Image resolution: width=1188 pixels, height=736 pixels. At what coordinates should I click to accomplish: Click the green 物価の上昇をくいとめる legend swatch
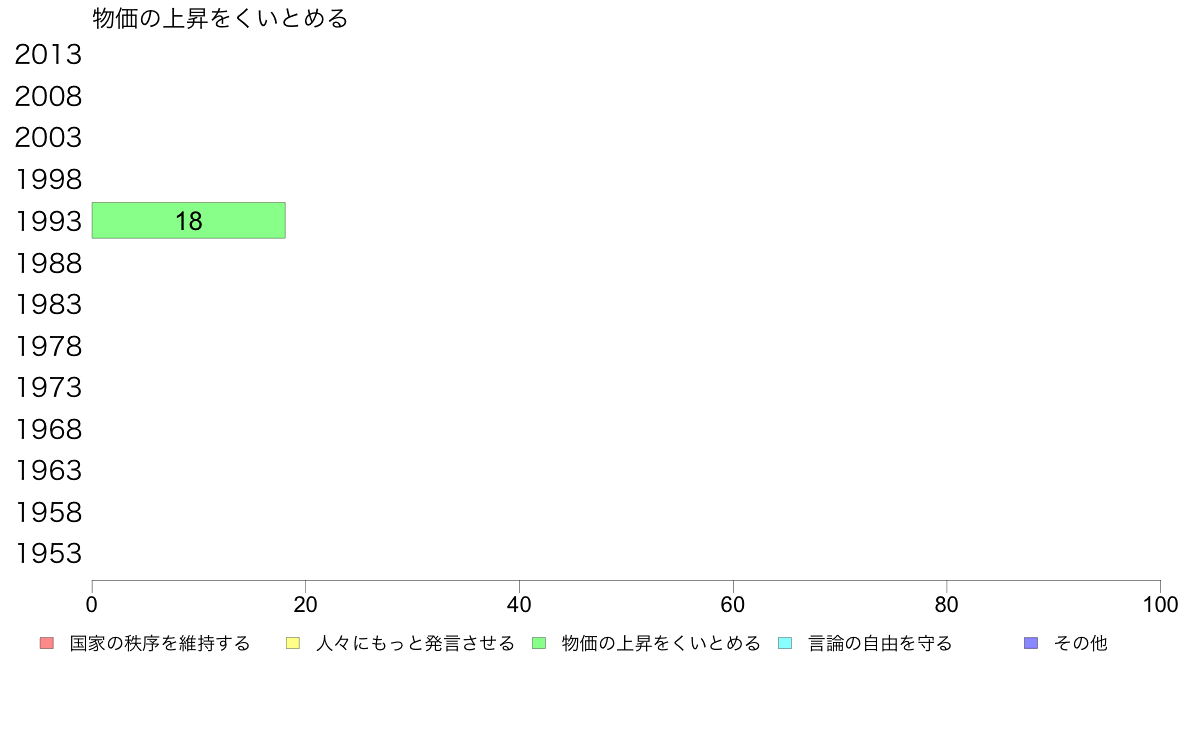(x=539, y=644)
